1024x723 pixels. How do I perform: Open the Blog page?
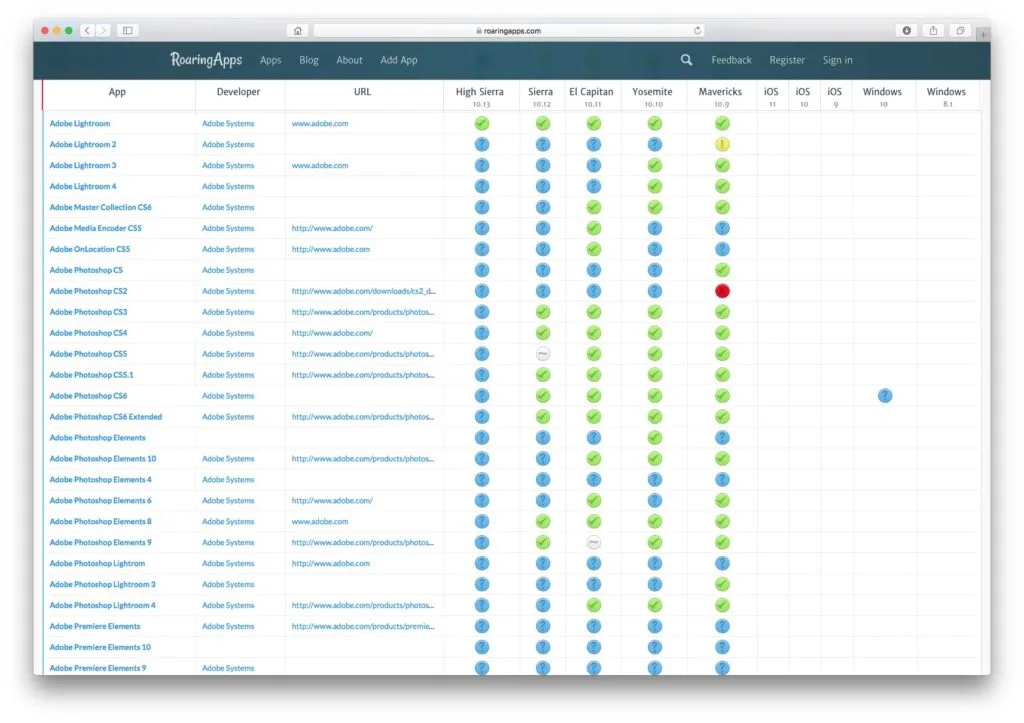pos(309,60)
